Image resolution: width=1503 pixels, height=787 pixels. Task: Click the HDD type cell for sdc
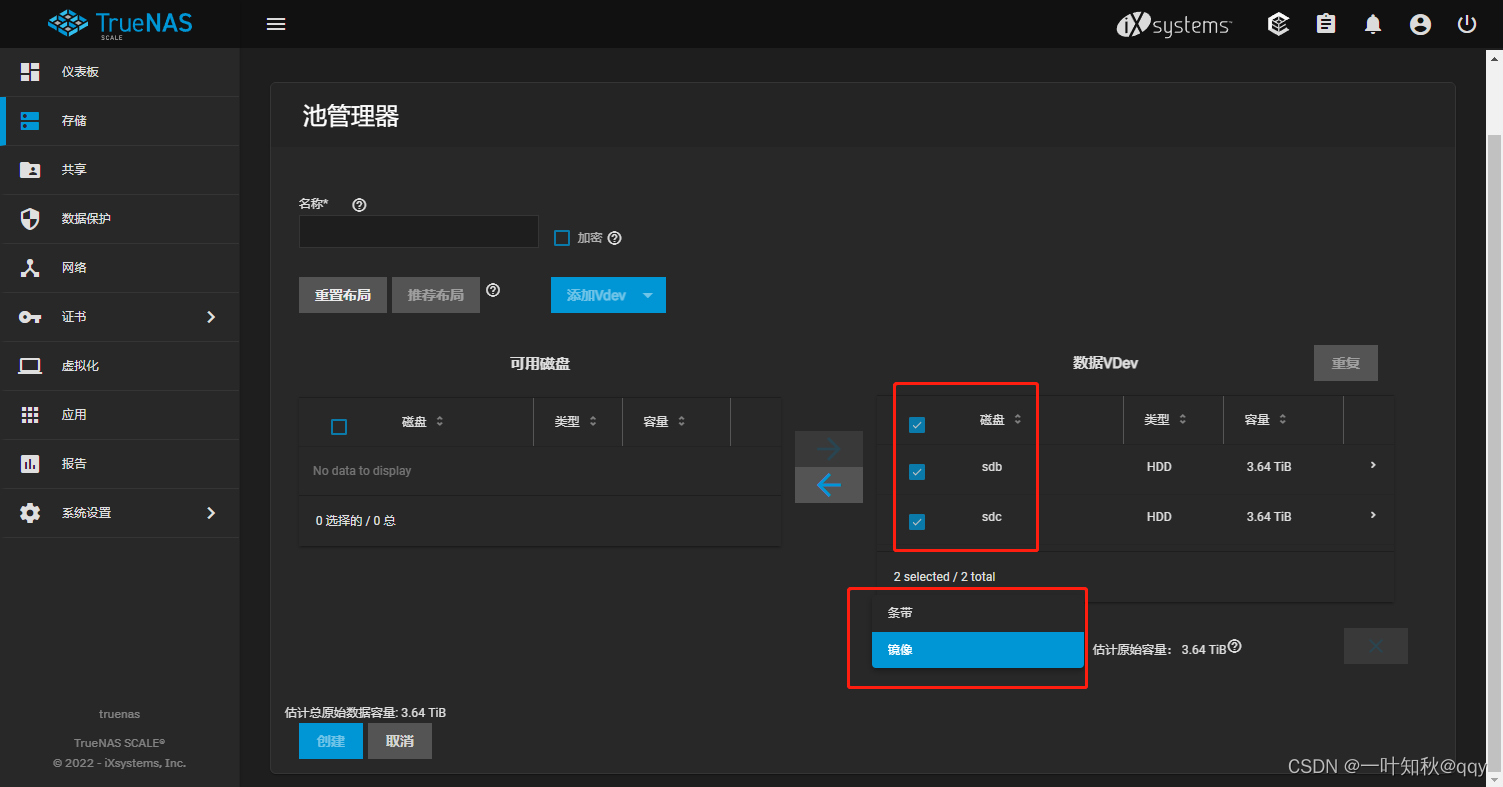1159,517
